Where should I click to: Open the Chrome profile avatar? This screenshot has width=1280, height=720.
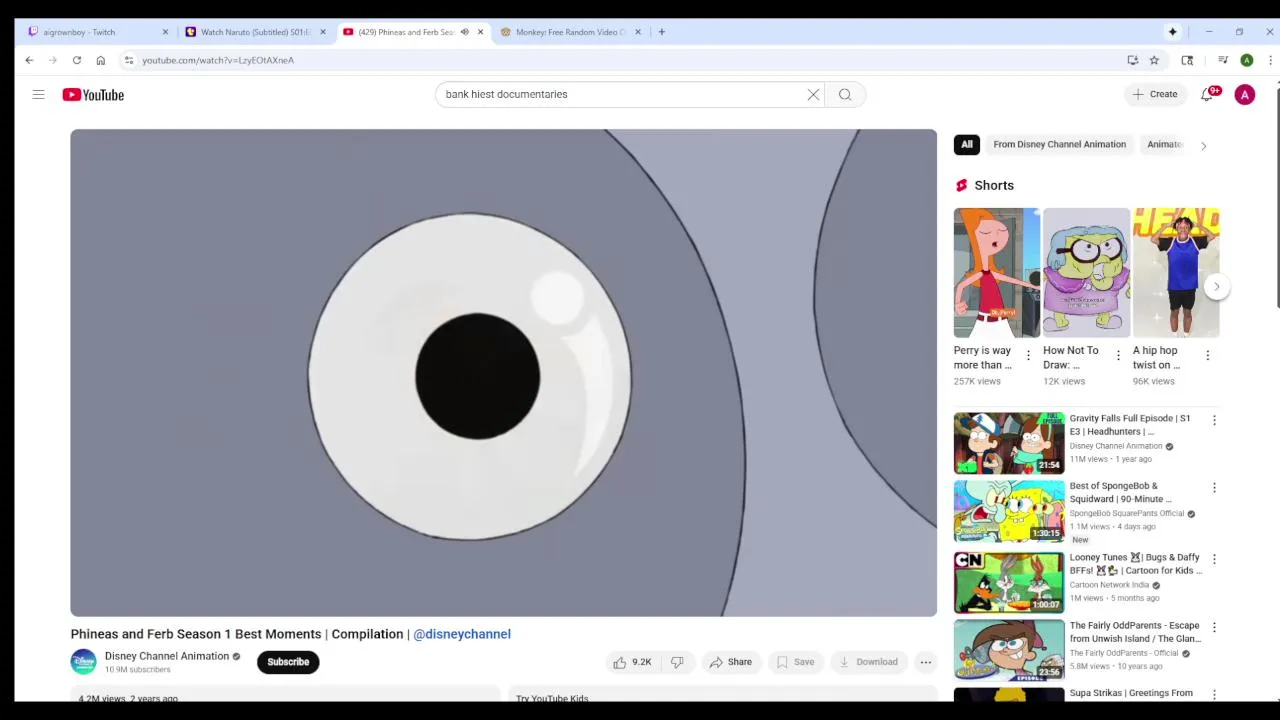click(x=1247, y=60)
